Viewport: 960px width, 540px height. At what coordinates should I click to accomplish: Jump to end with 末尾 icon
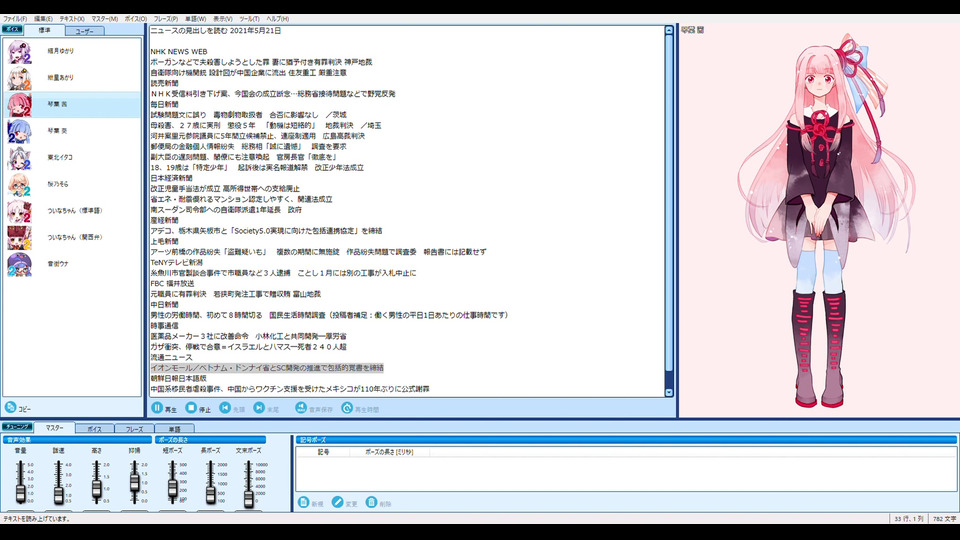coord(259,408)
